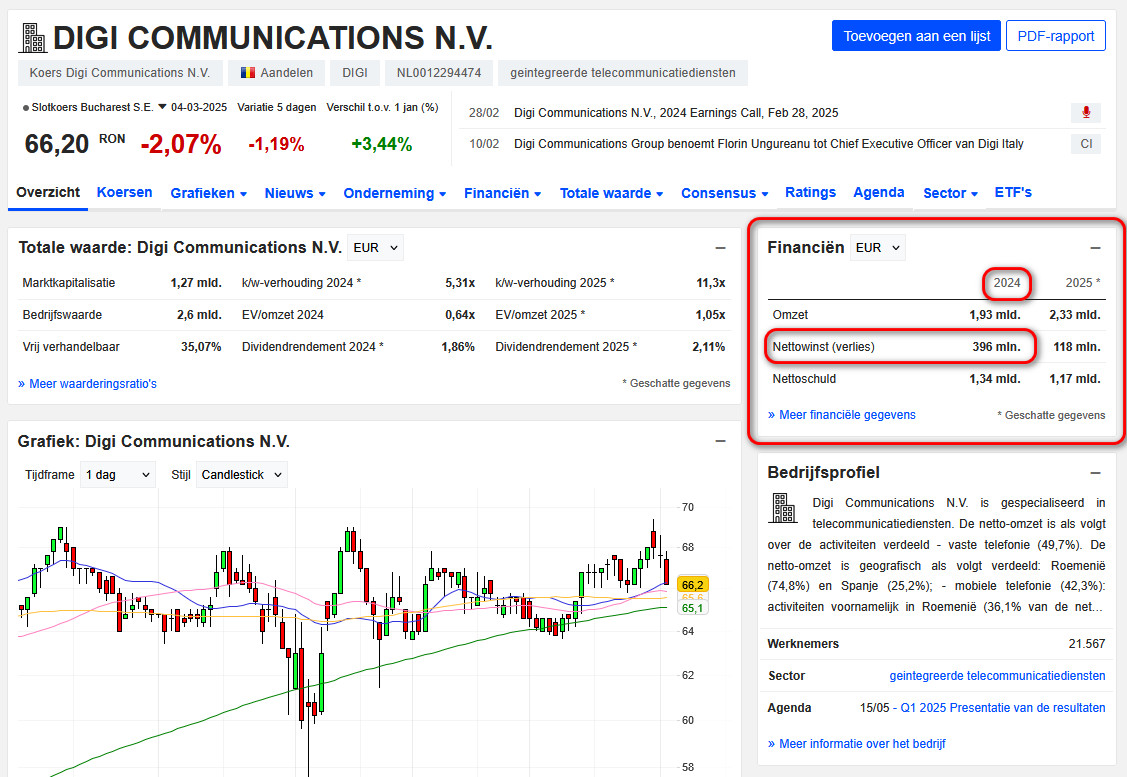The width and height of the screenshot is (1127, 777).
Task: Click the 1,93 mld. Omzet value
Action: tap(995, 315)
